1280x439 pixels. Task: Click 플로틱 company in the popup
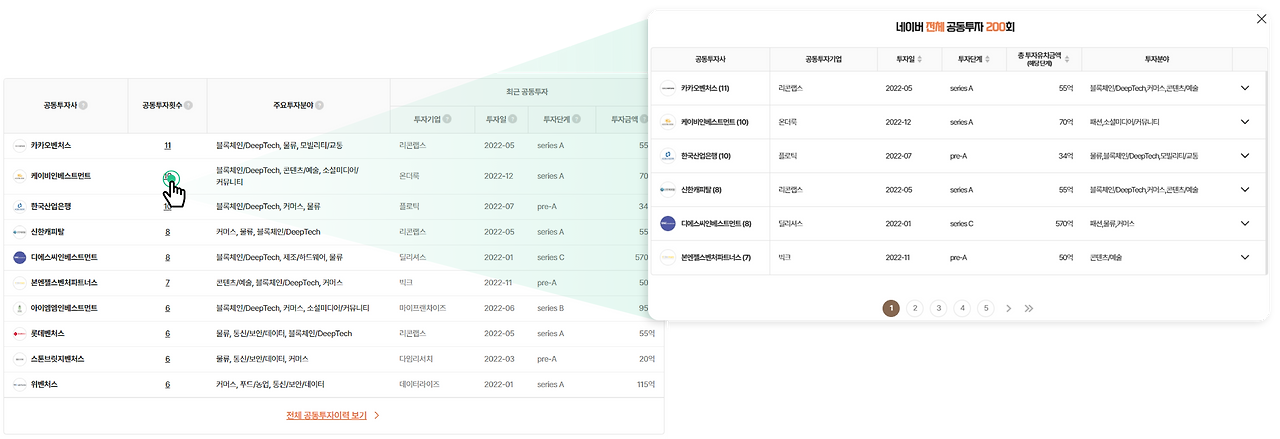coord(788,156)
